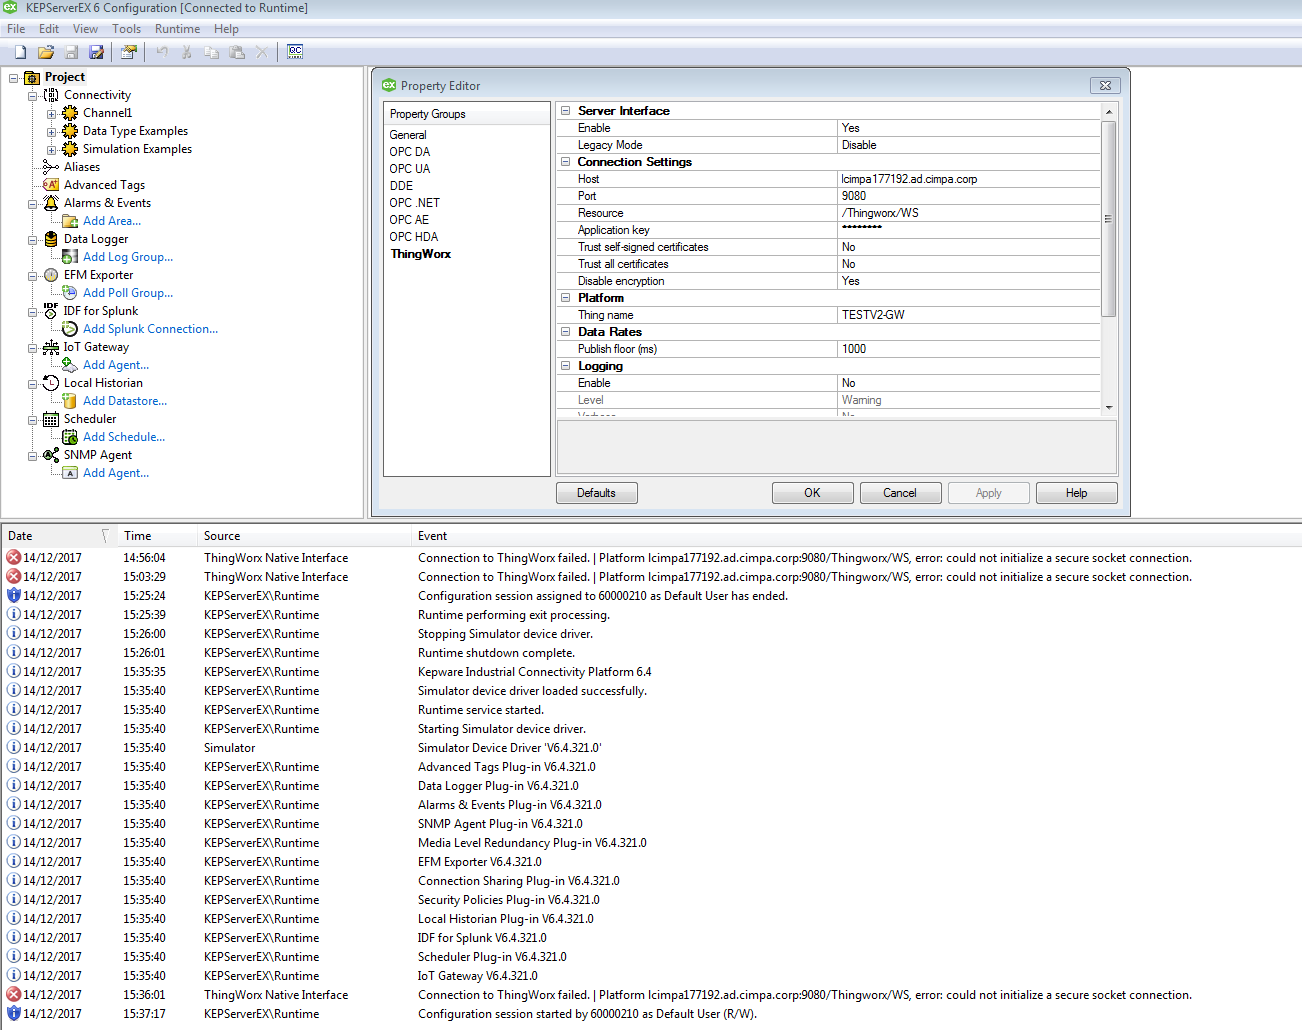Expand the Channel1 tree node
This screenshot has height=1030, width=1302.
[x=52, y=113]
